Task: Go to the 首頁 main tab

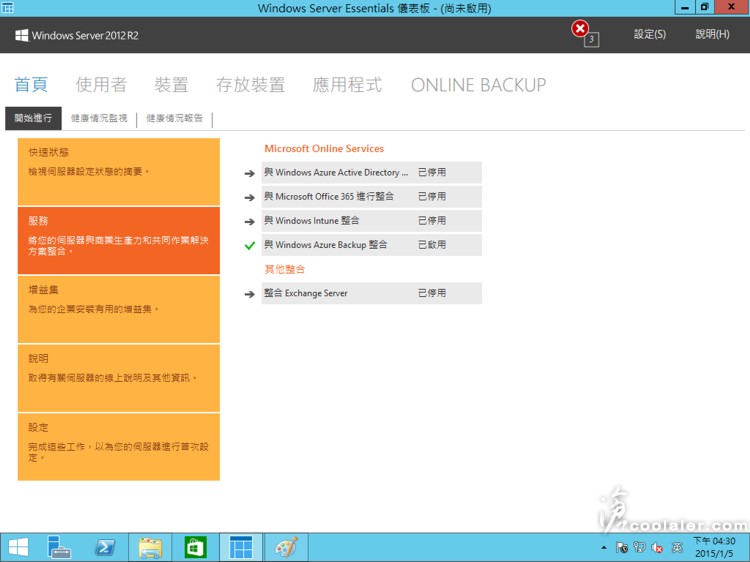Action: pyautogui.click(x=31, y=84)
